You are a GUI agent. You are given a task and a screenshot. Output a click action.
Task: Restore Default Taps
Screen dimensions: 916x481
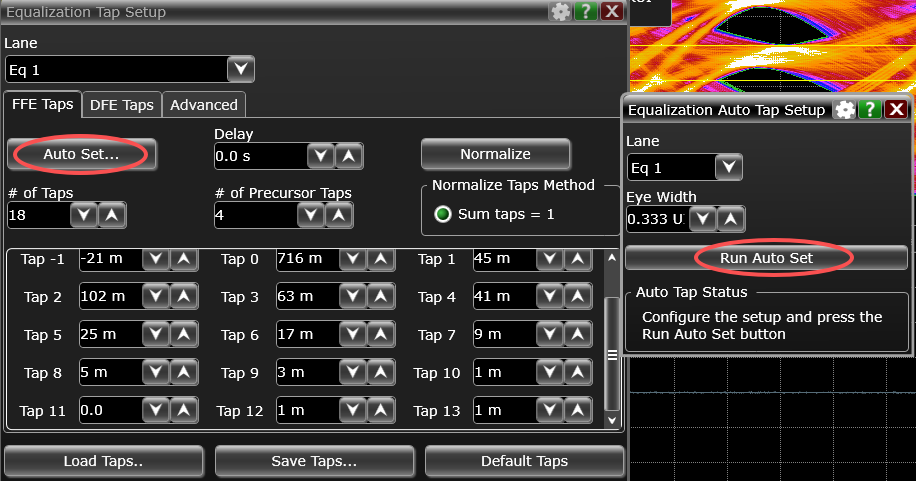tap(525, 461)
